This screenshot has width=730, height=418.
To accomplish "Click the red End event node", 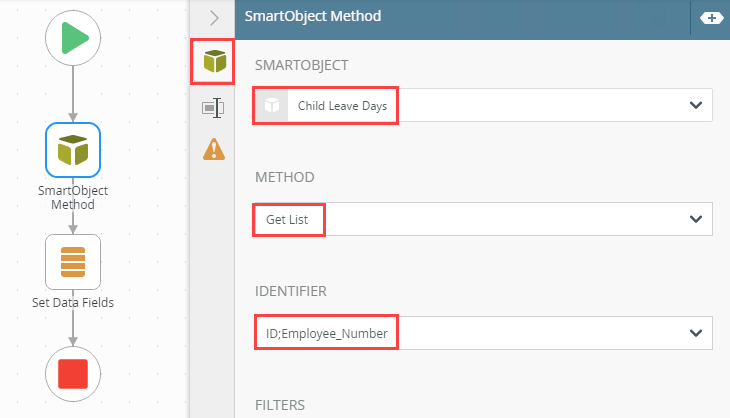I will (x=73, y=374).
